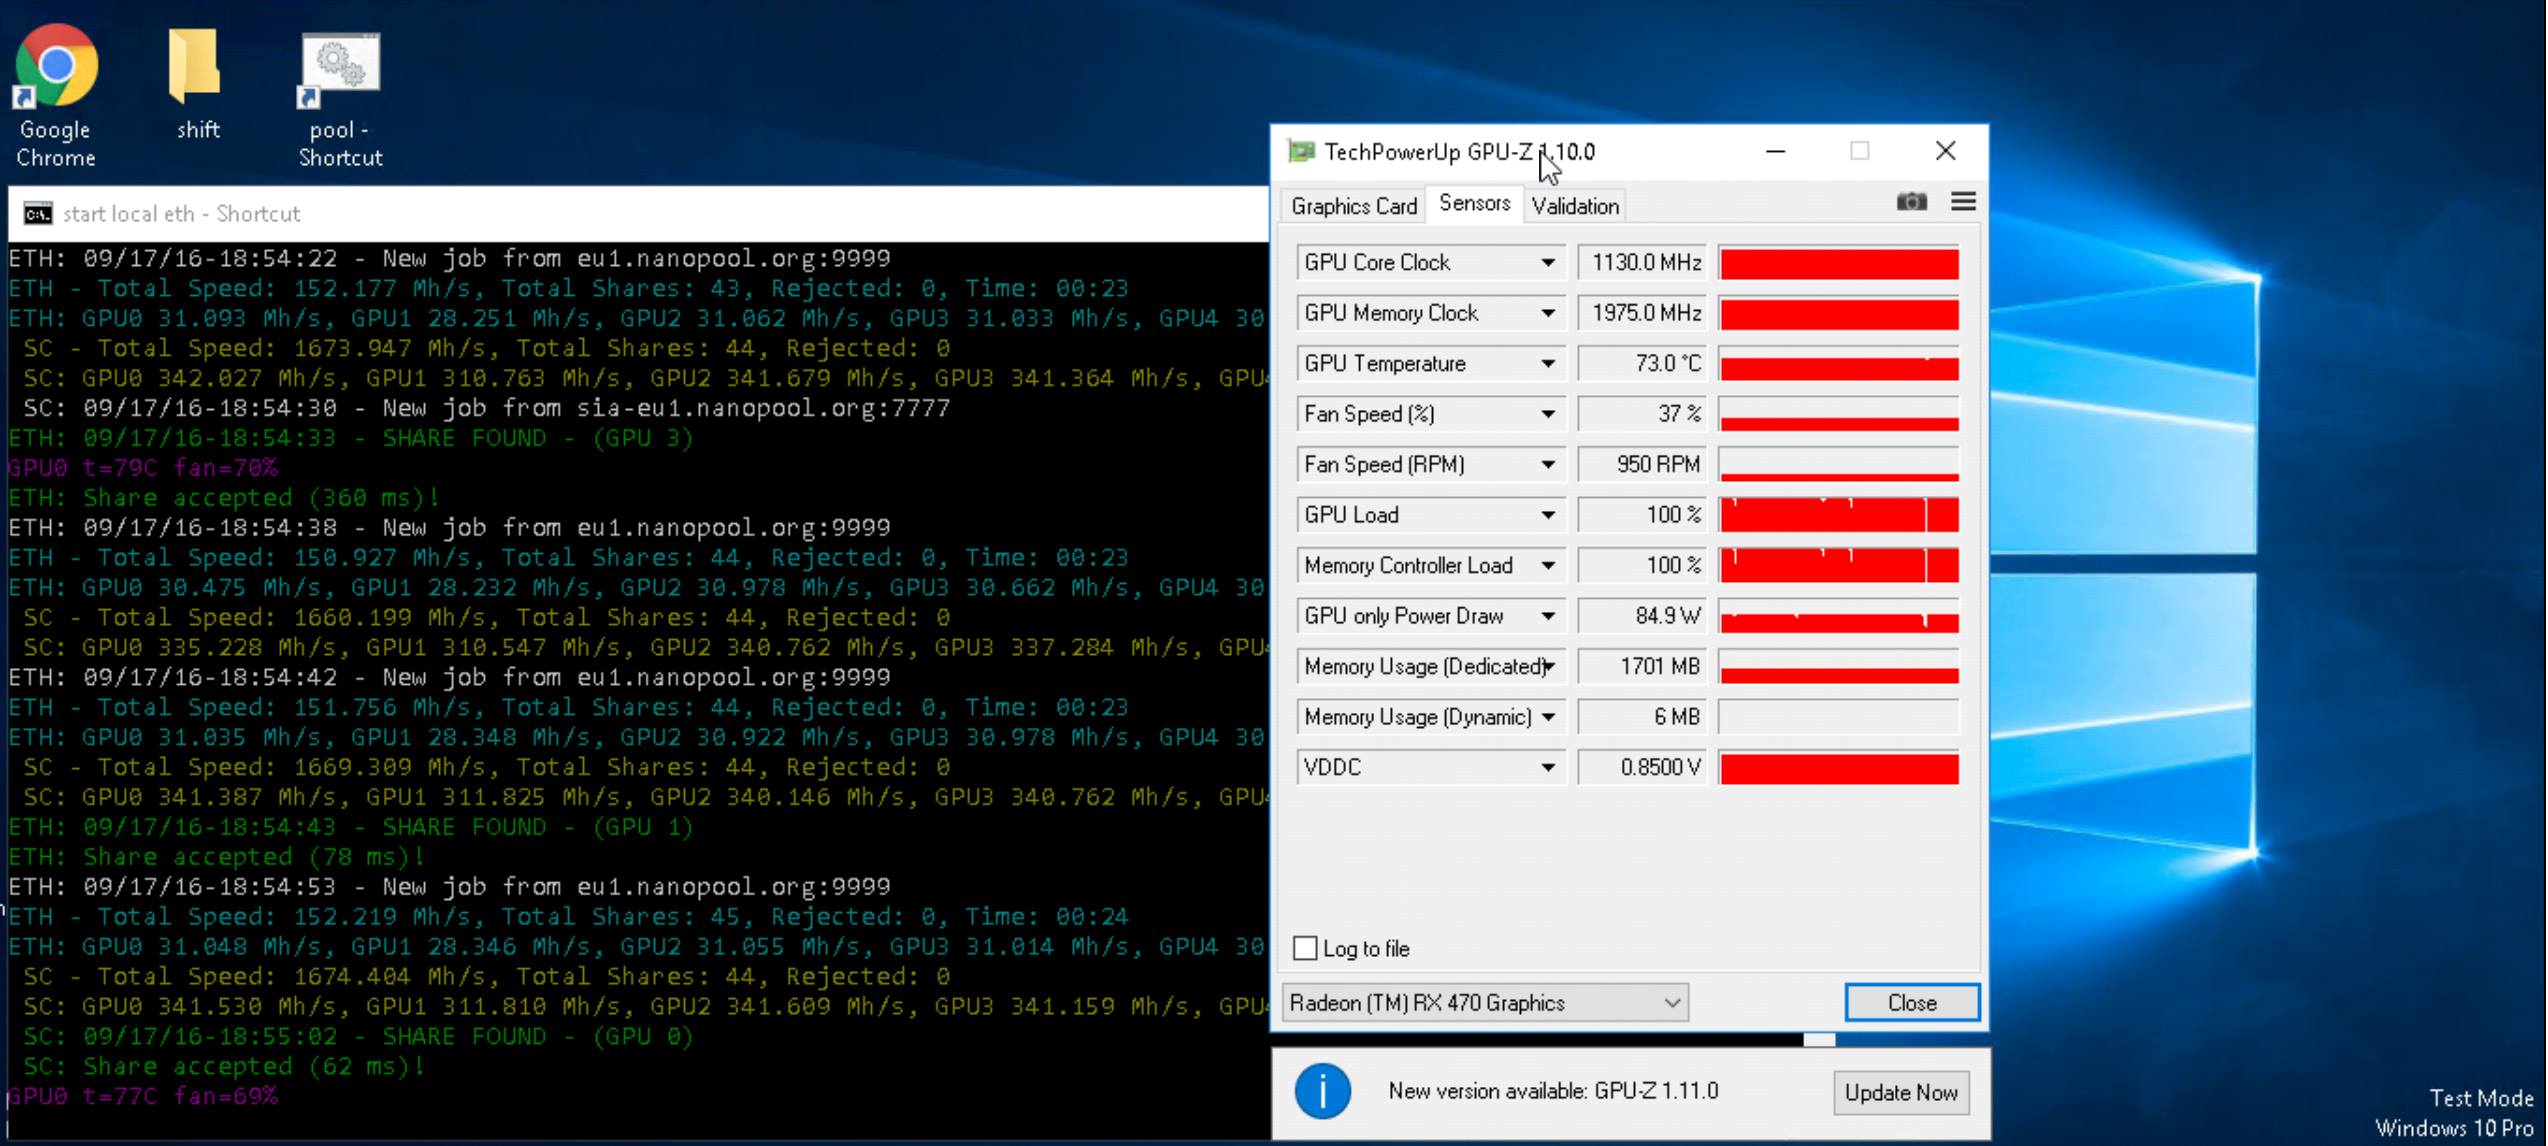Expand the VDDC sensor dropdown
2548x1146 pixels.
pyautogui.click(x=1547, y=768)
